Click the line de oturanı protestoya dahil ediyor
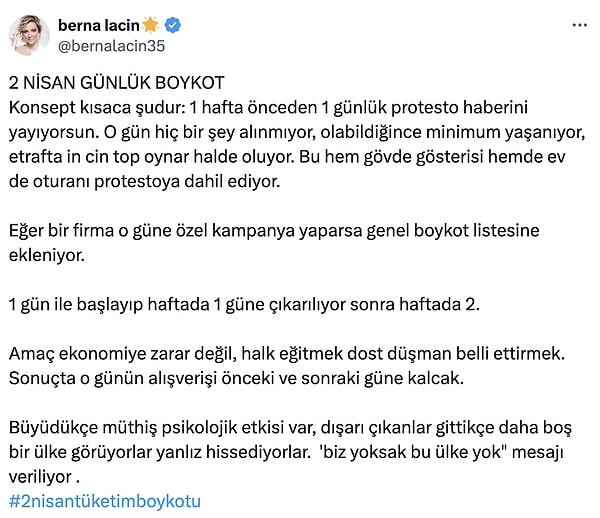600x518 pixels. (x=145, y=182)
